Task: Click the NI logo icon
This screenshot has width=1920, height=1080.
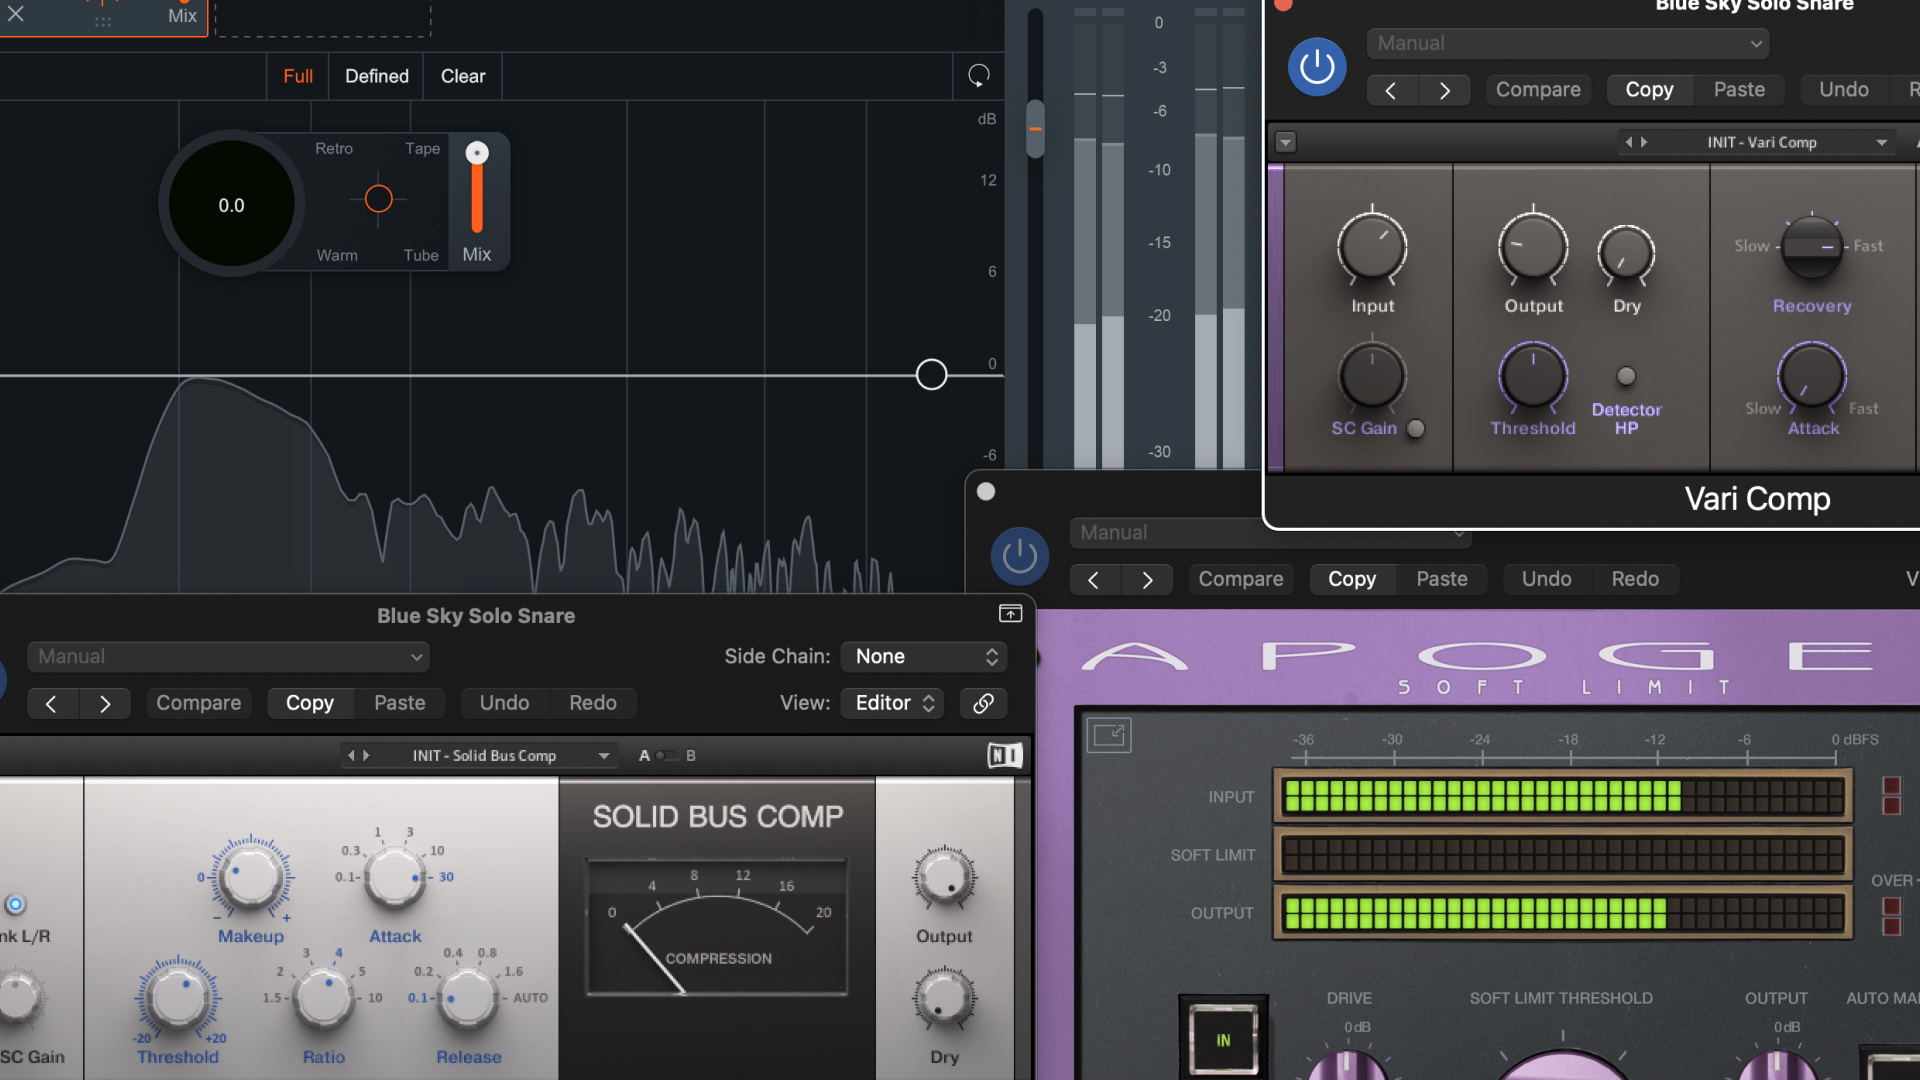Action: [1005, 756]
